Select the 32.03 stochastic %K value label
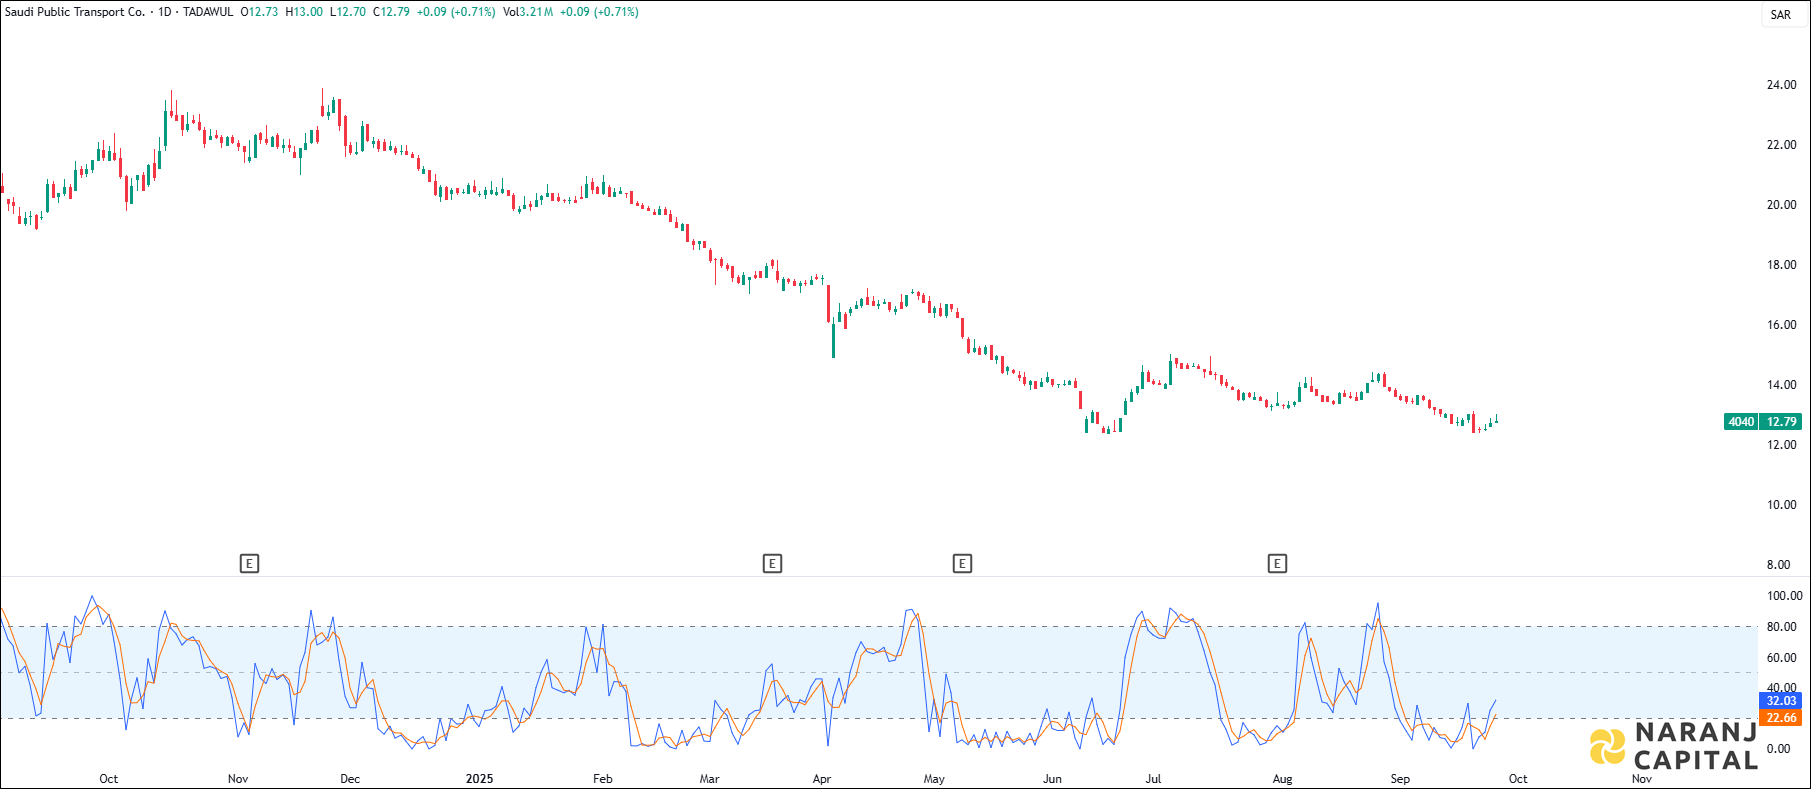Viewport: 1811px width, 789px height. pos(1781,701)
